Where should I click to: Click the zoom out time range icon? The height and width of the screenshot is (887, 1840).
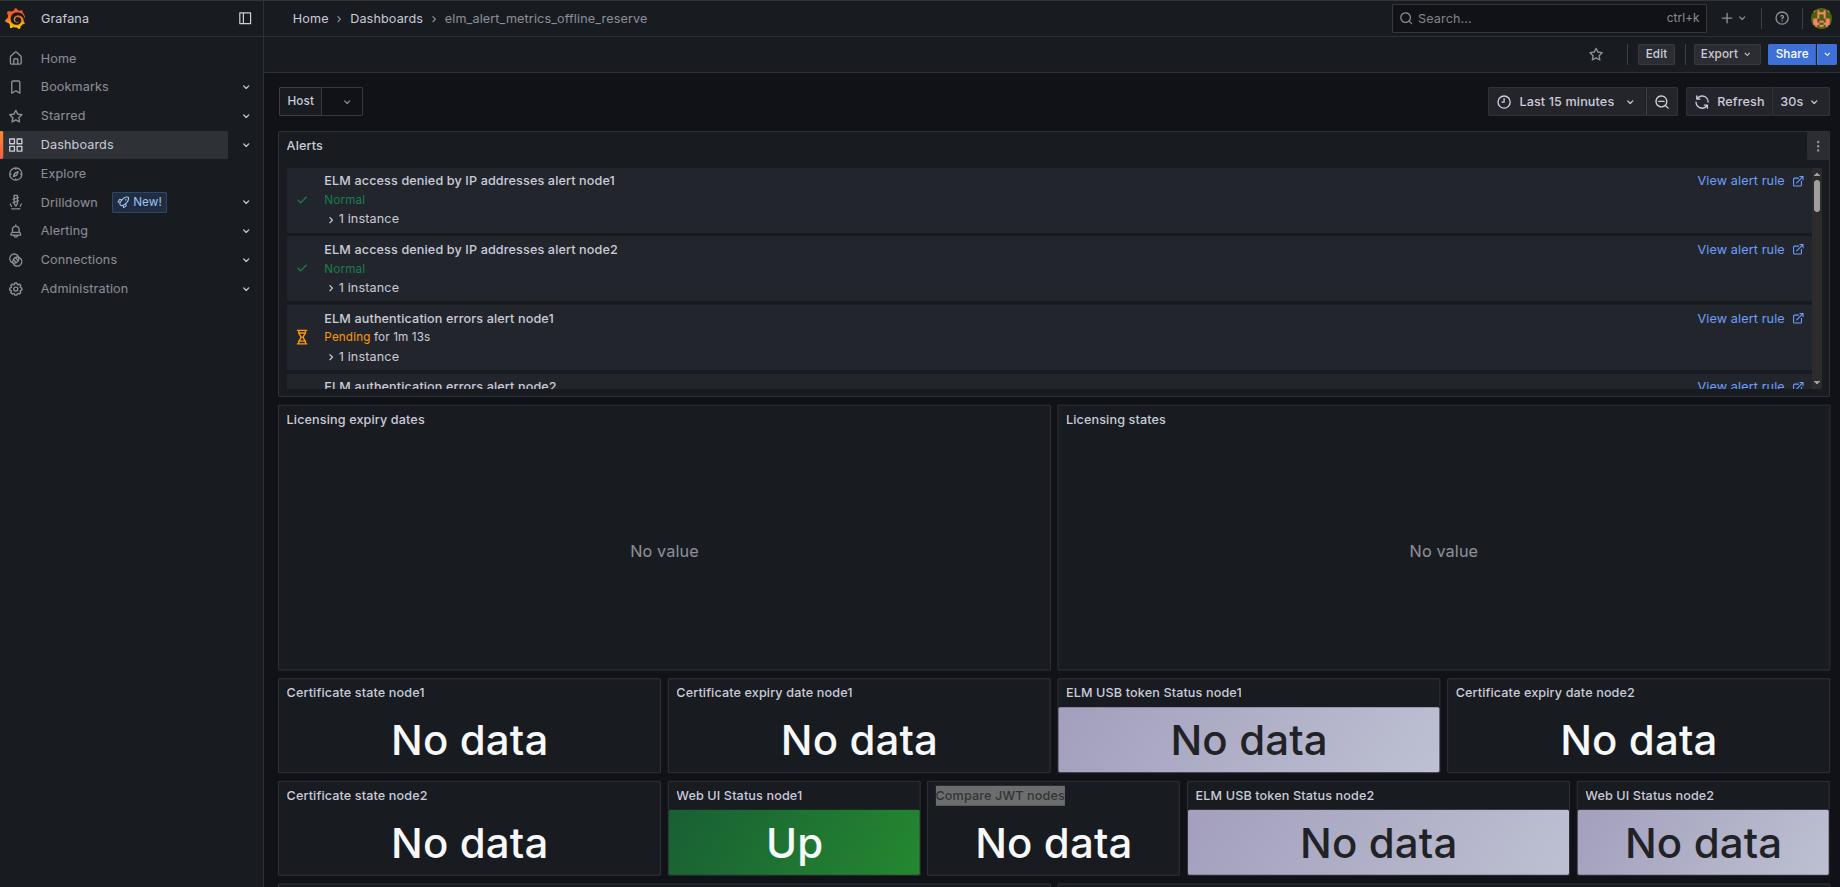coord(1662,102)
